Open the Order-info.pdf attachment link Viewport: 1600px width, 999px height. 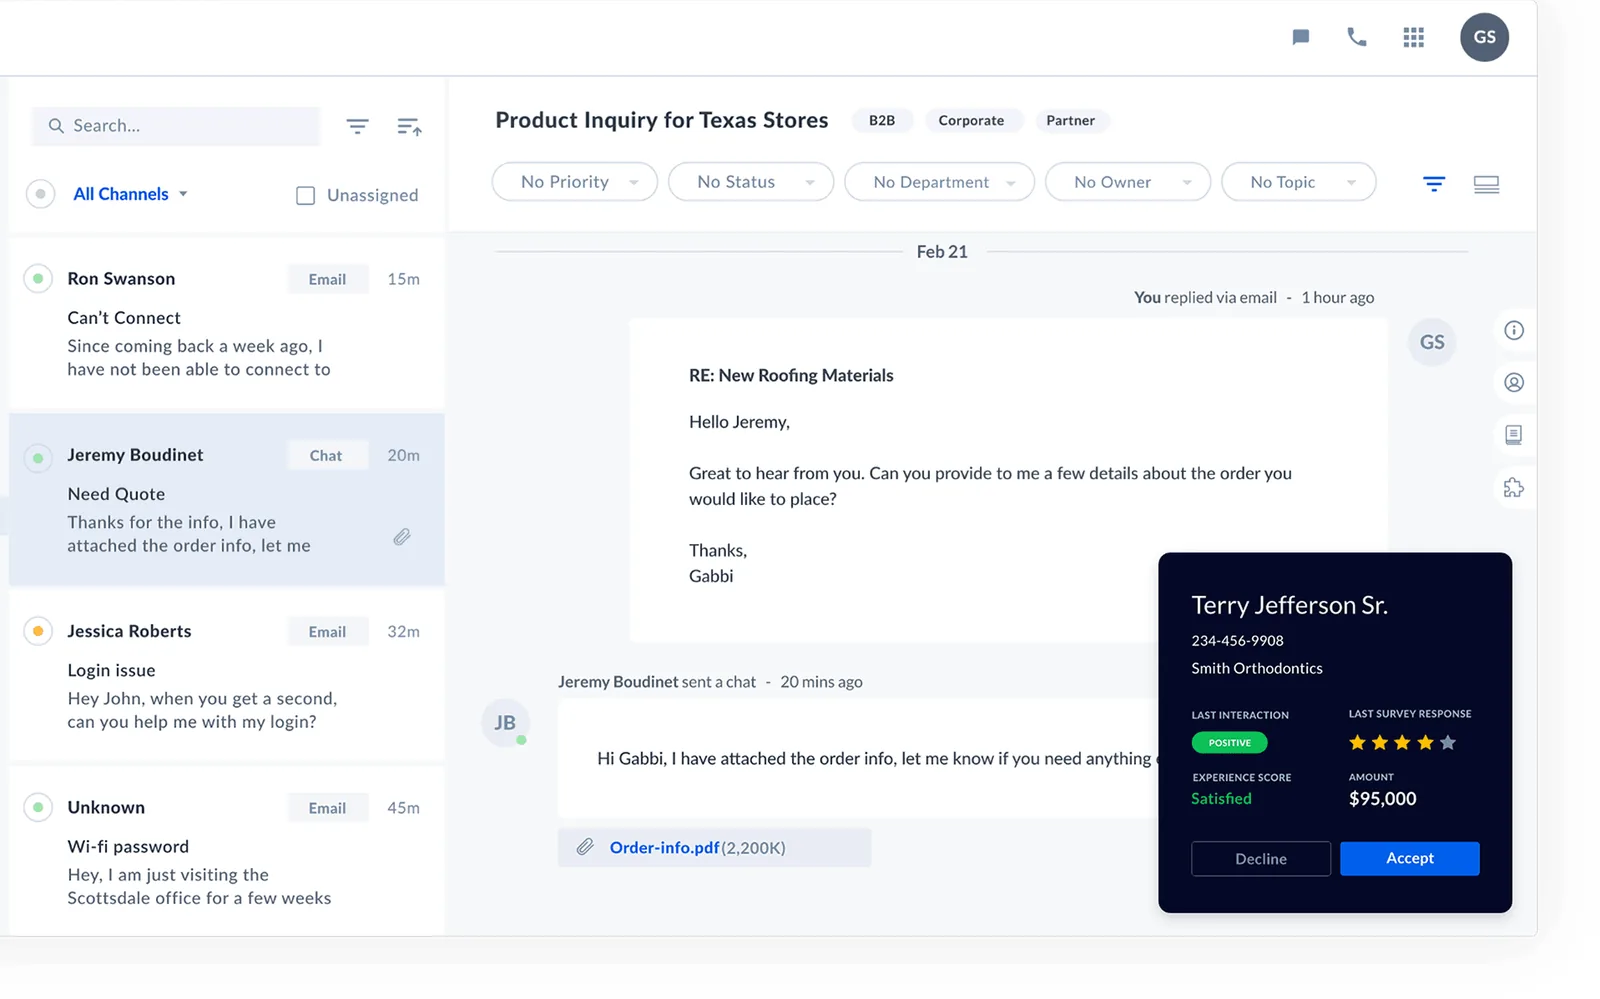click(x=664, y=847)
